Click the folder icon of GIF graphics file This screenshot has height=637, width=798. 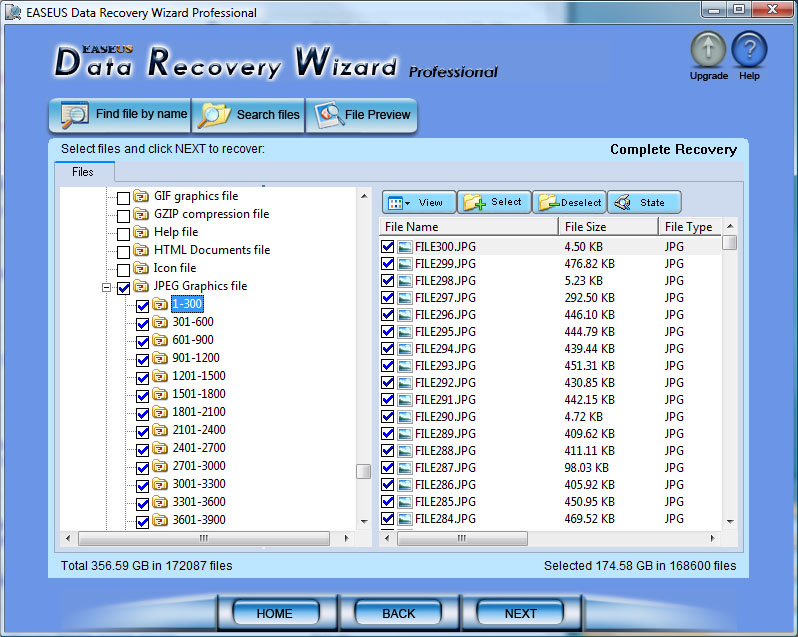141,196
